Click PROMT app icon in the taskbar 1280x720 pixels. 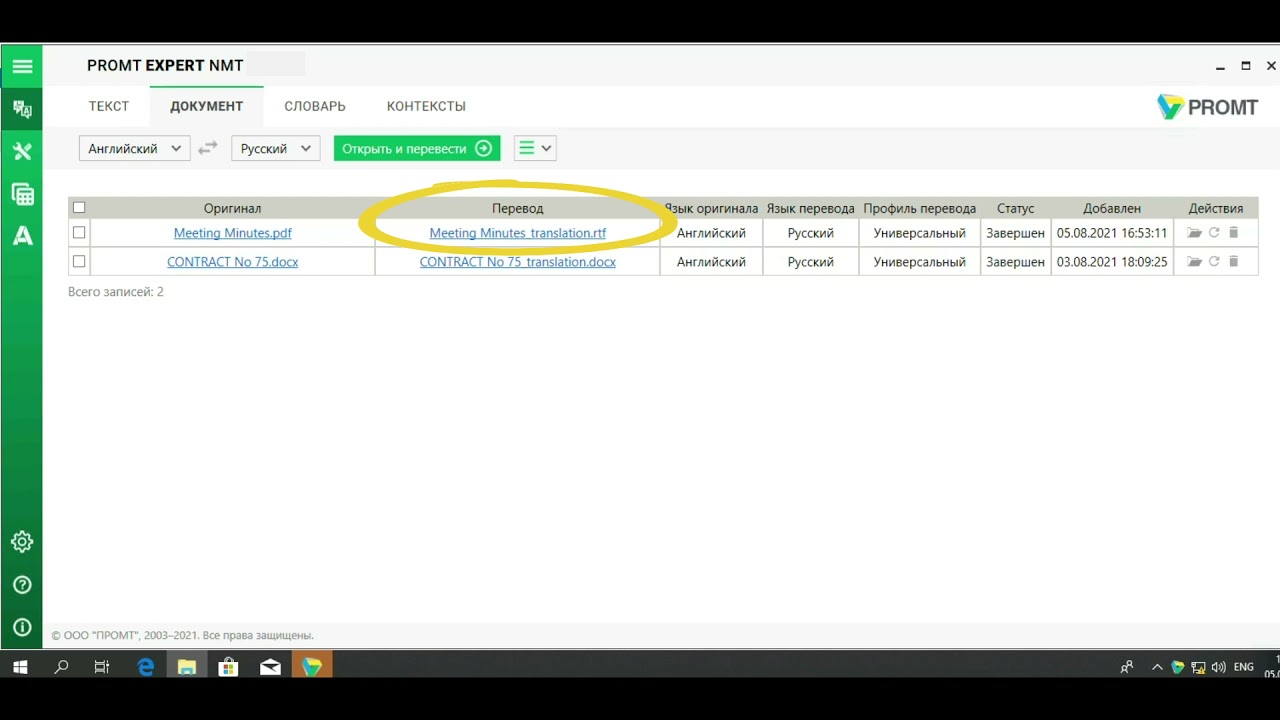click(x=312, y=667)
